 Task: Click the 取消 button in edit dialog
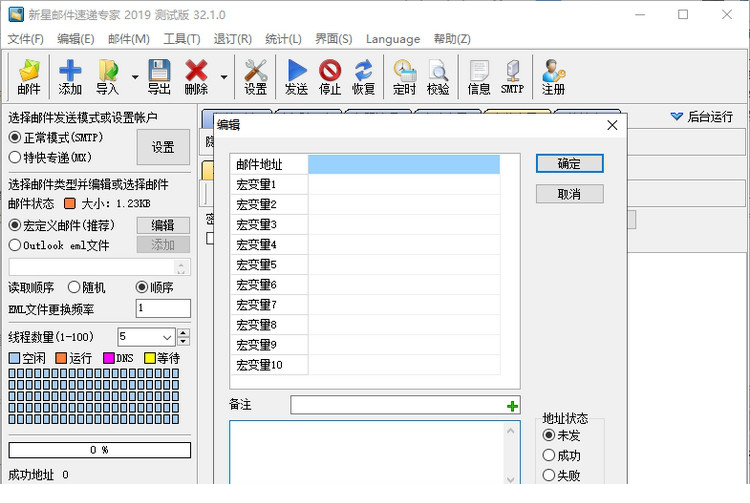[x=570, y=193]
